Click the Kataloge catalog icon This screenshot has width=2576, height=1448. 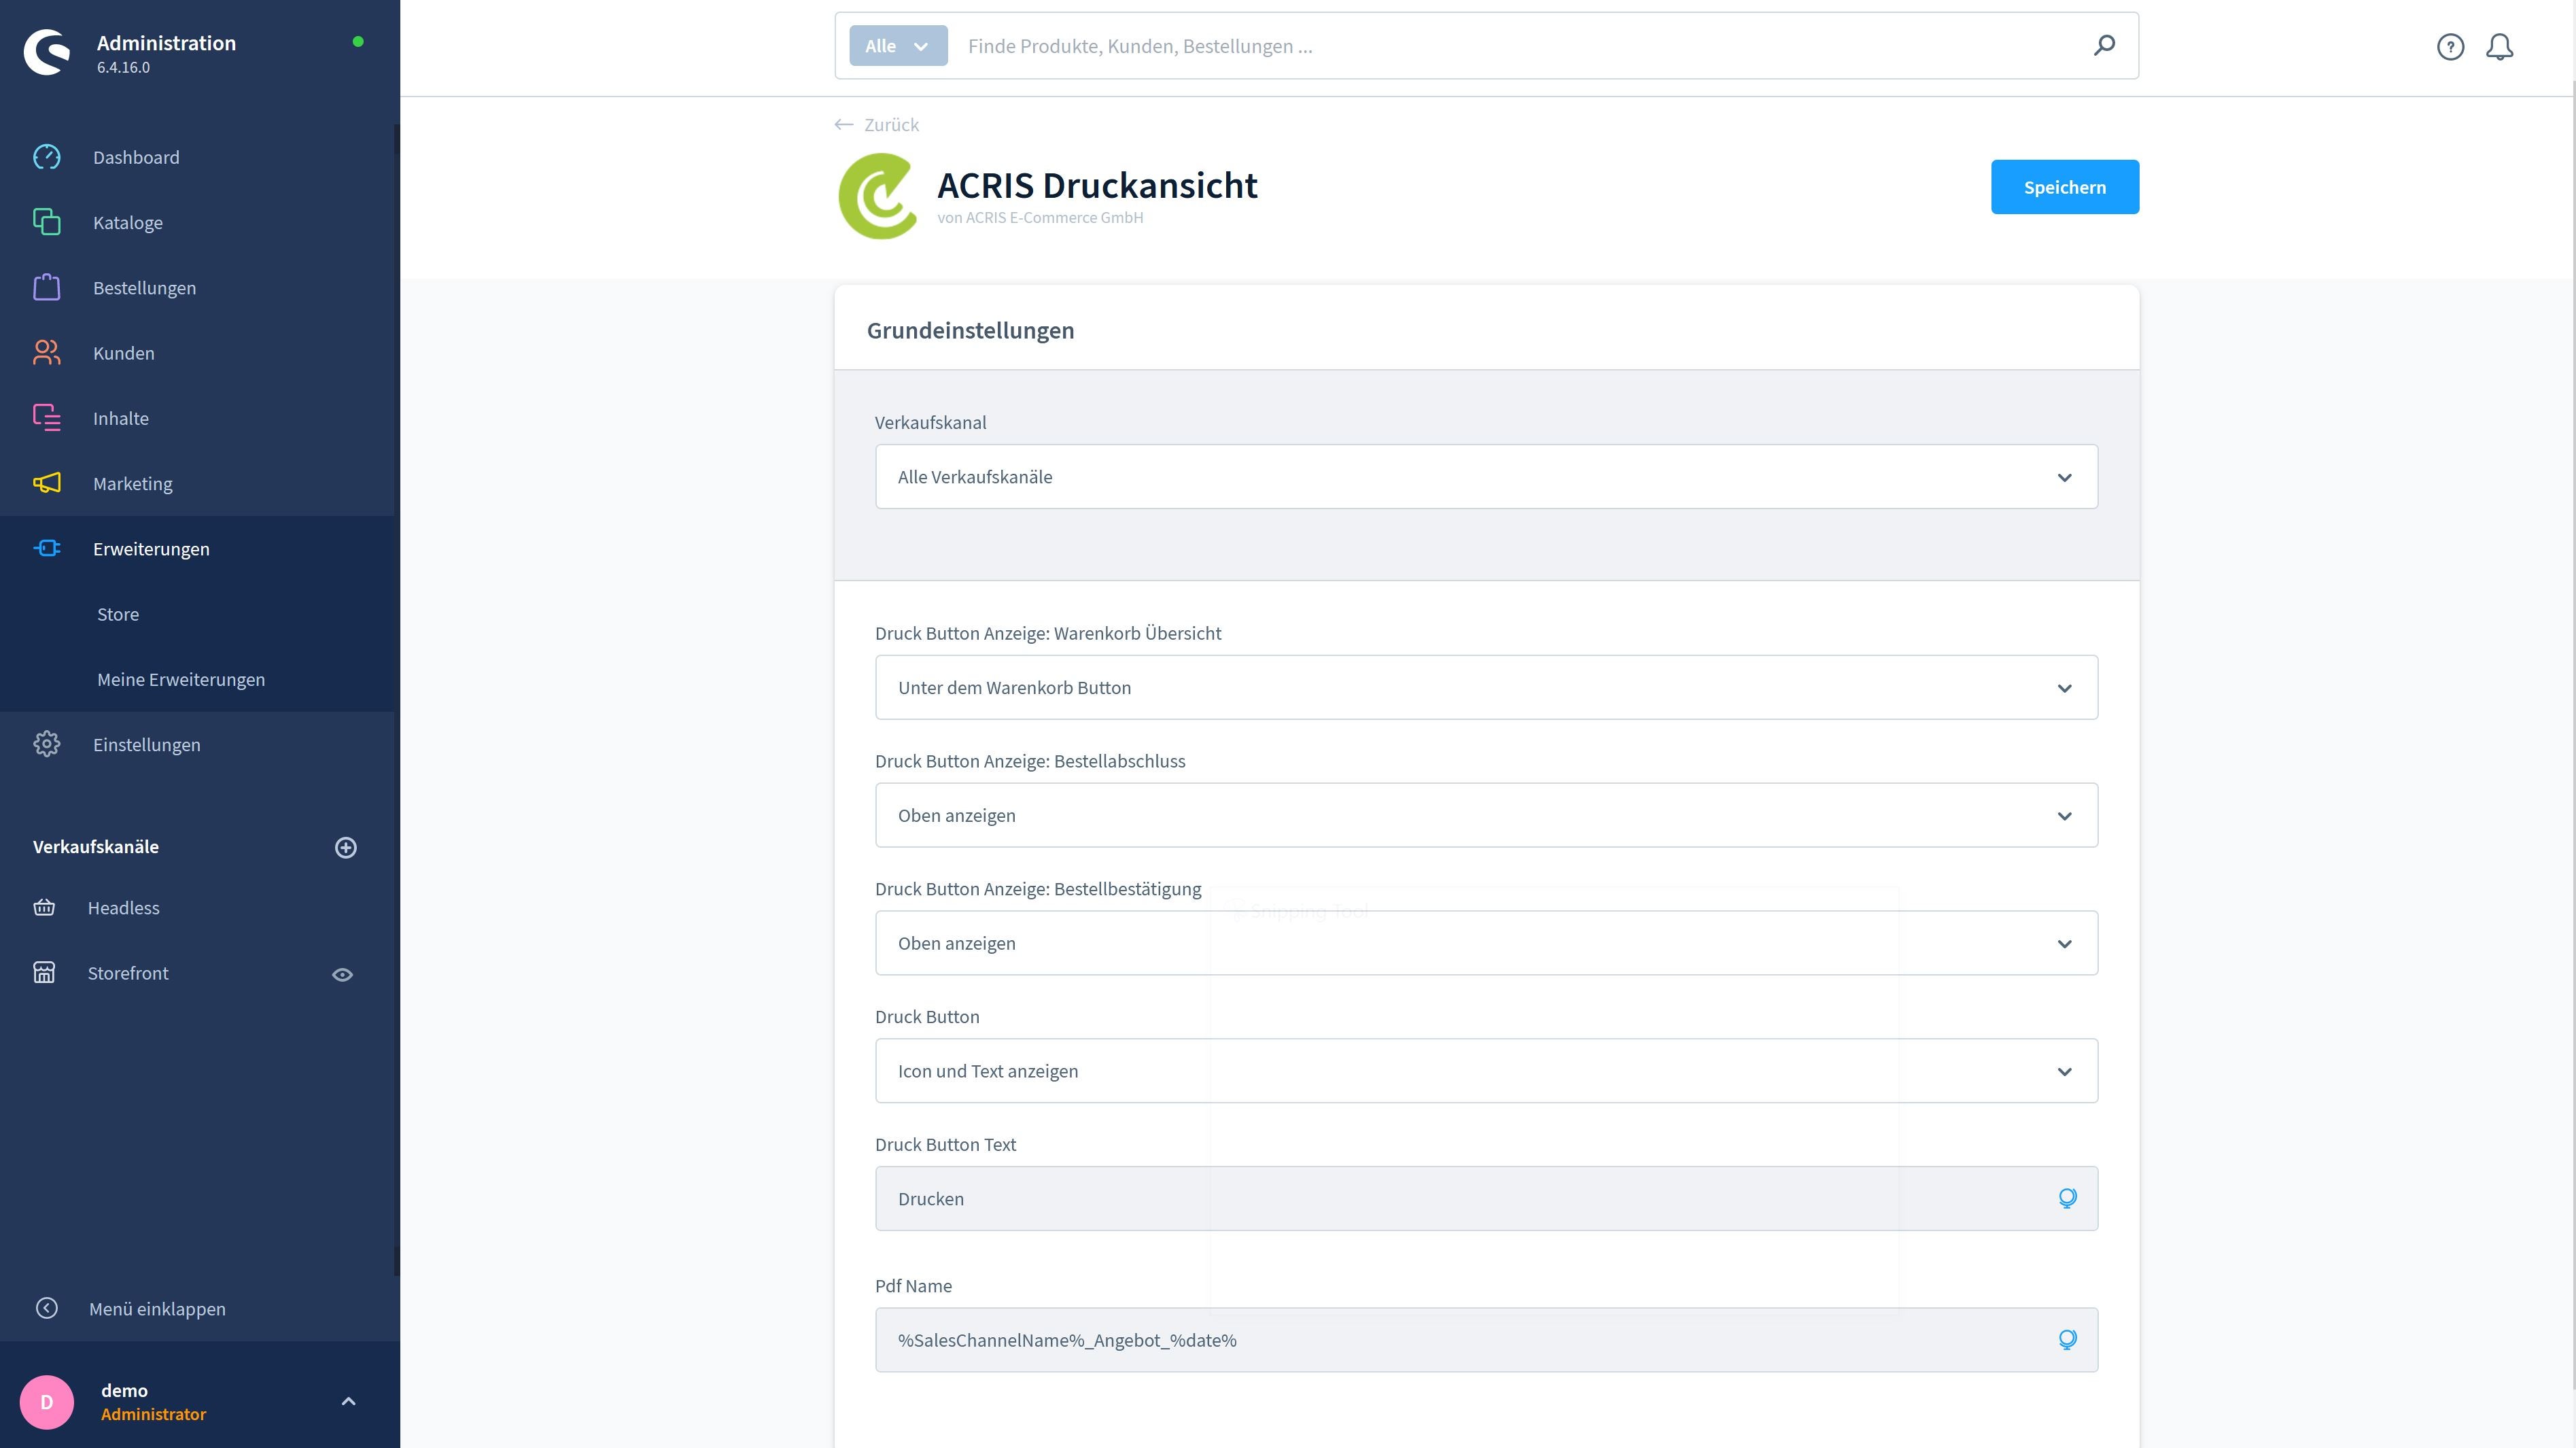pyautogui.click(x=46, y=222)
